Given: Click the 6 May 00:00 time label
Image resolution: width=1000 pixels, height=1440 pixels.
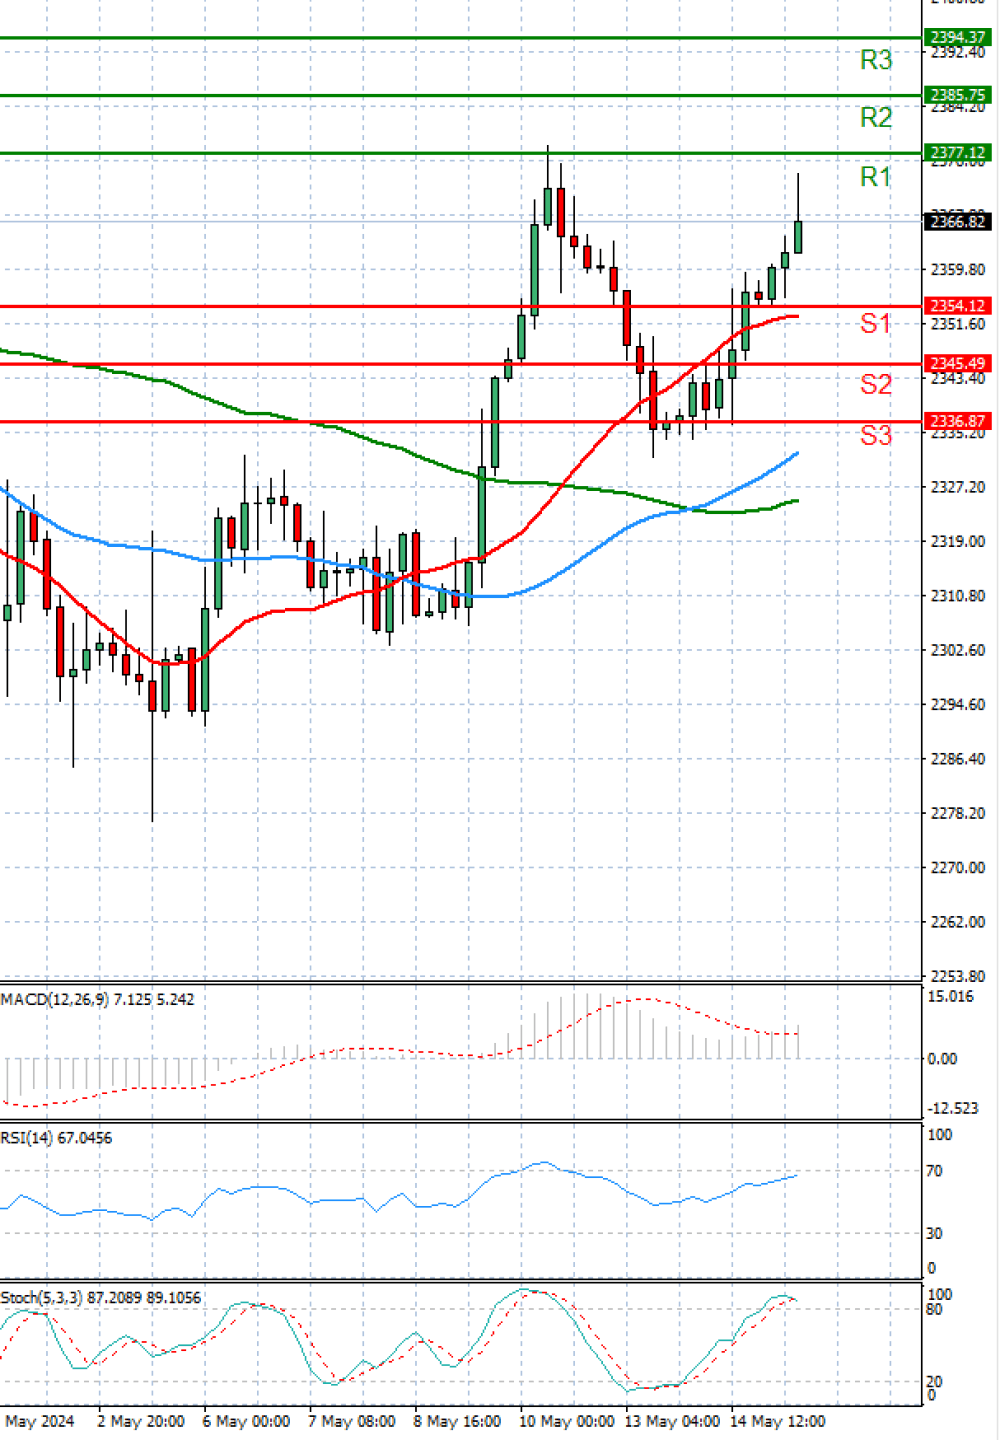Looking at the screenshot, I should point(246,1421).
